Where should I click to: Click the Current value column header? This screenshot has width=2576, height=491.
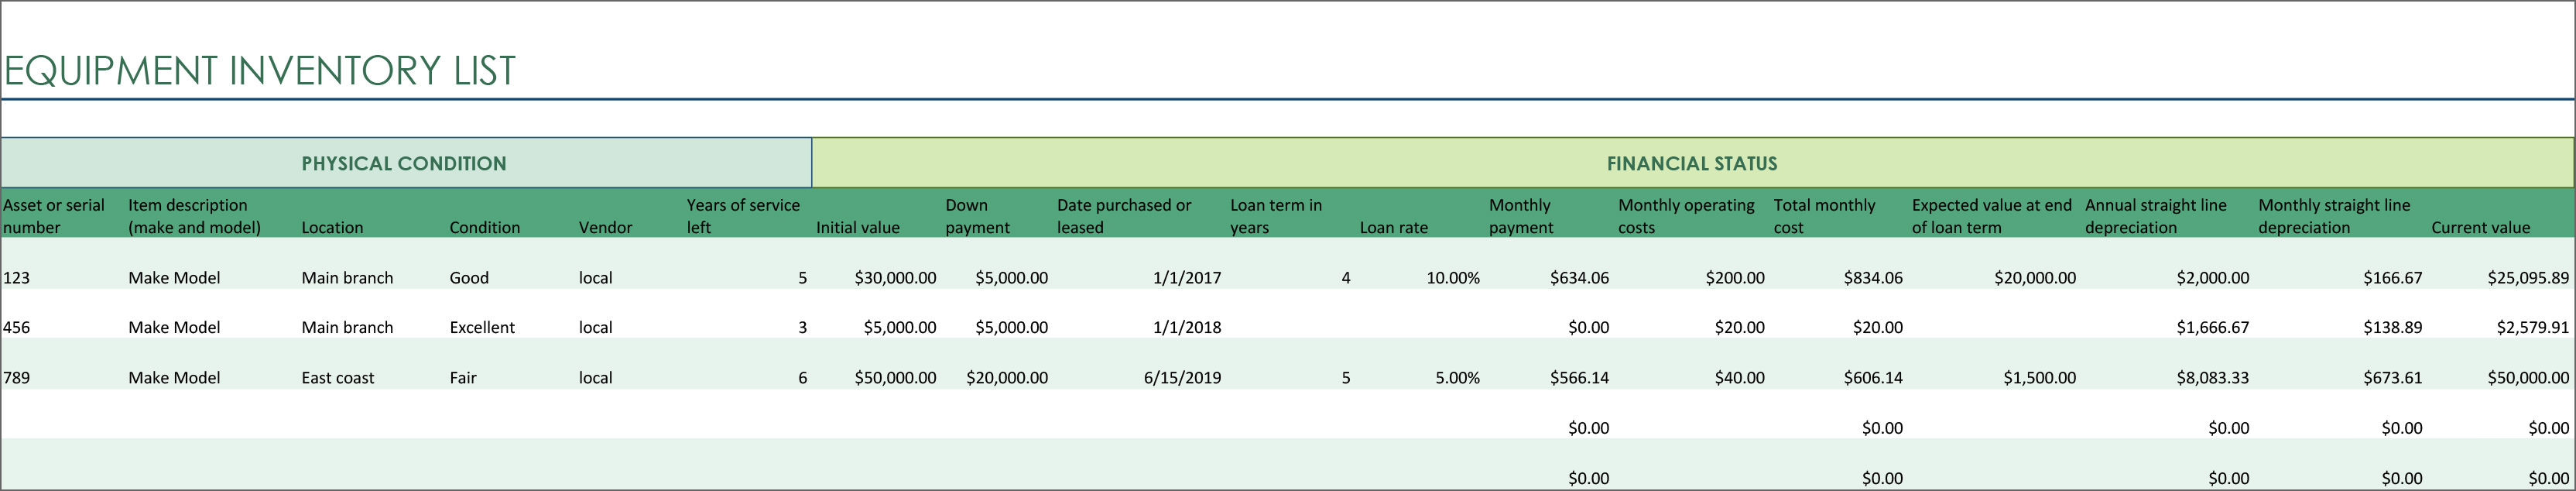coord(2480,227)
